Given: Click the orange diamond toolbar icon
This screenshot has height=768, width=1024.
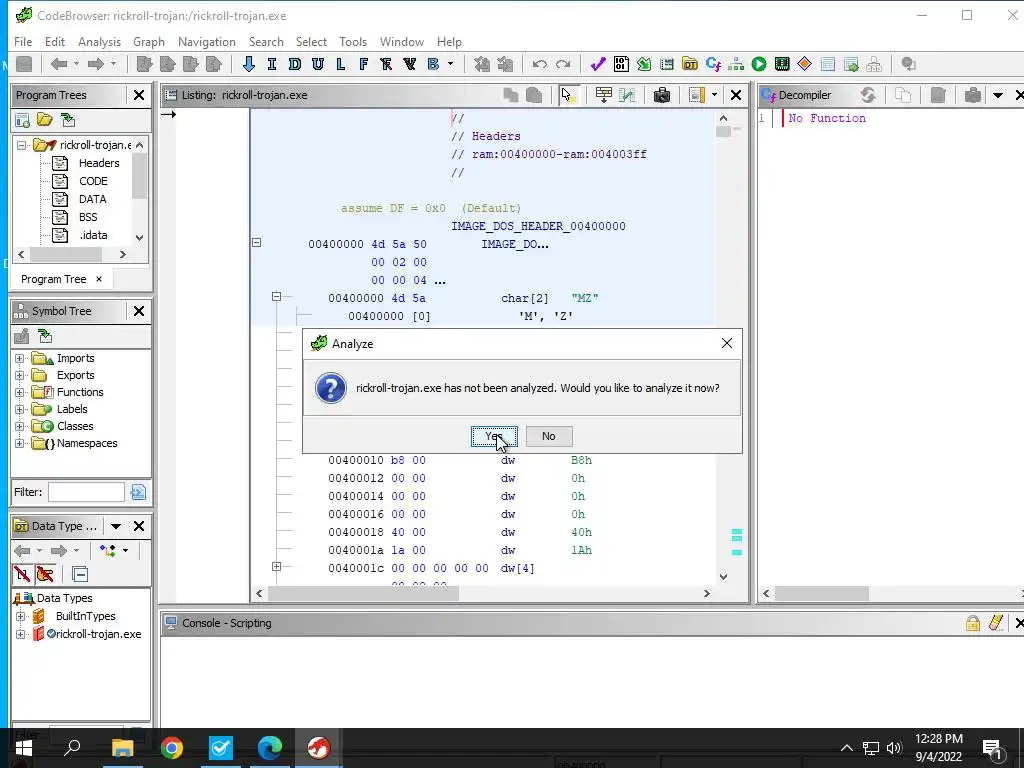Looking at the screenshot, I should coord(805,64).
